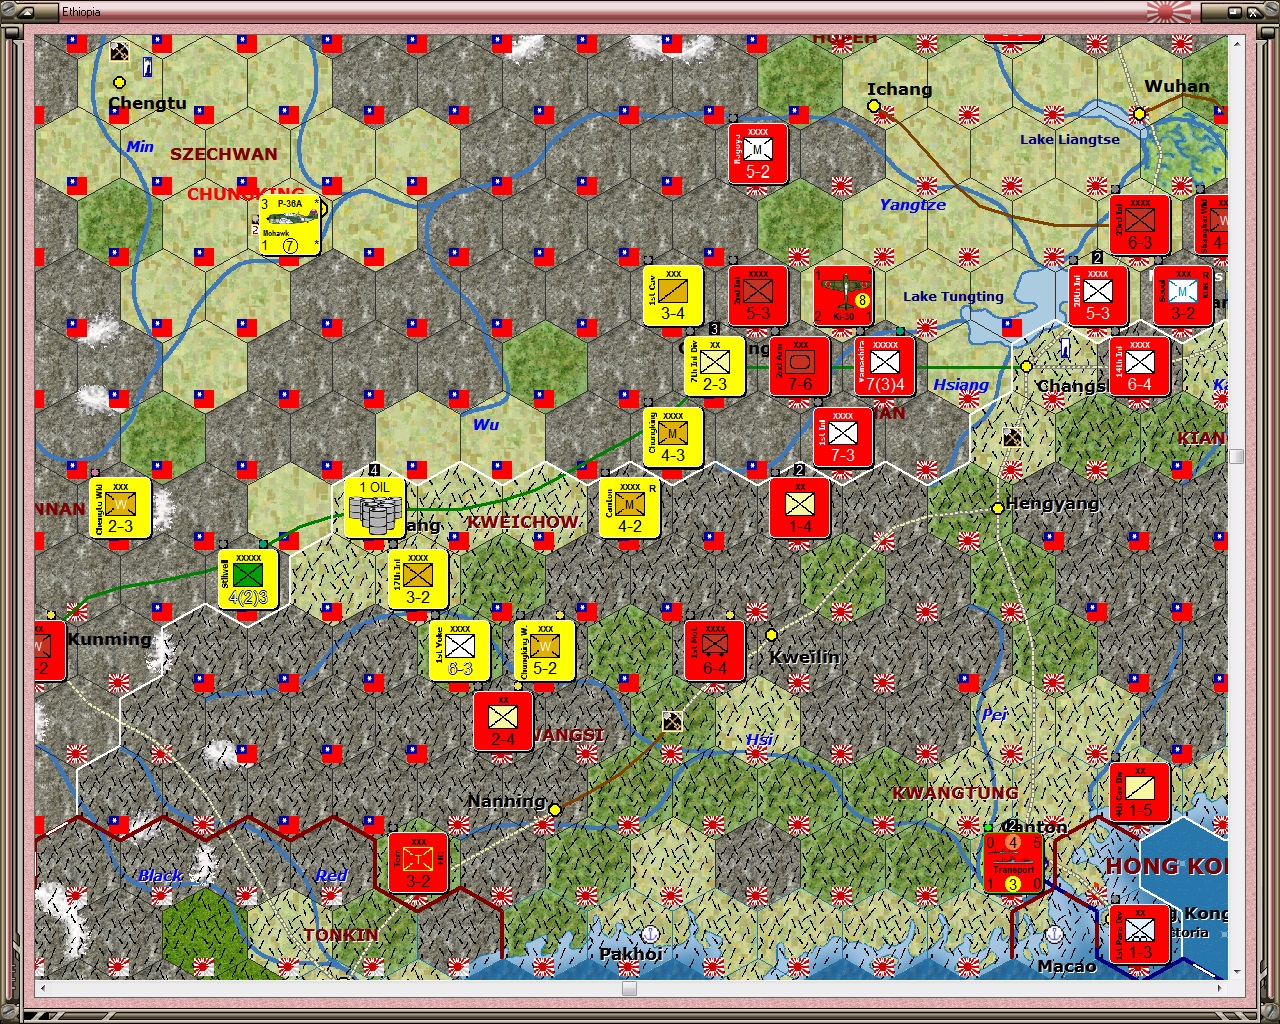Click the Hengyang city label
This screenshot has height=1024, width=1280.
[1052, 503]
